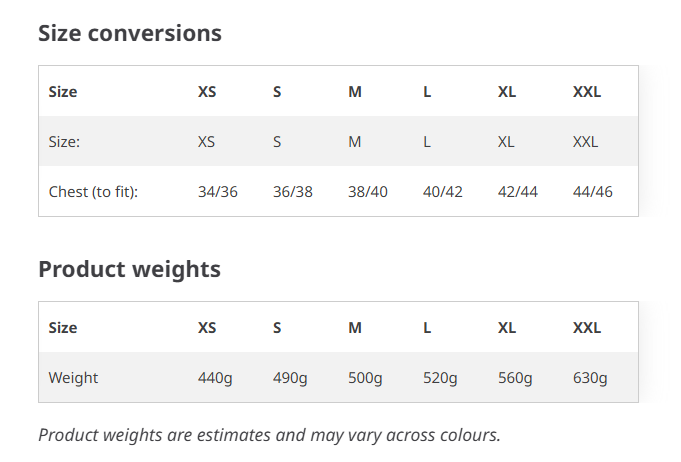Click the product weights estimates note
Viewport: 681px width, 462px height.
pos(269,435)
